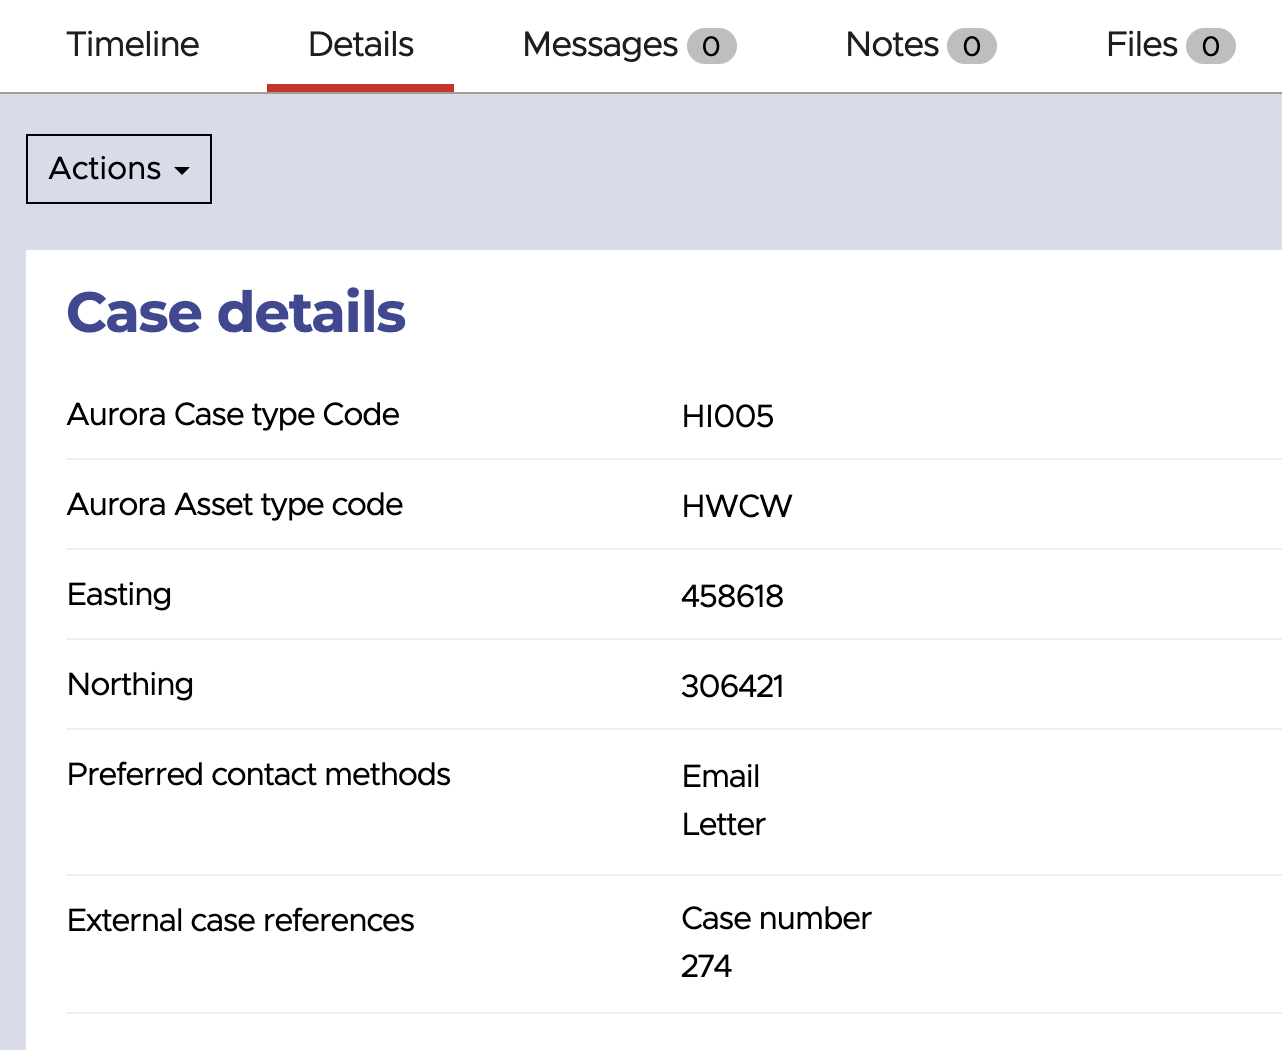Click the Case details heading
The image size is (1282, 1050).
(236, 311)
